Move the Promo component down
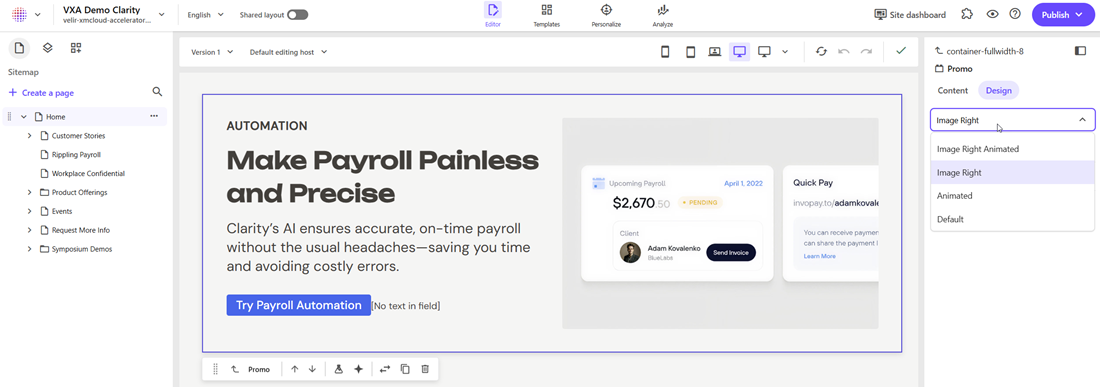 [312, 369]
